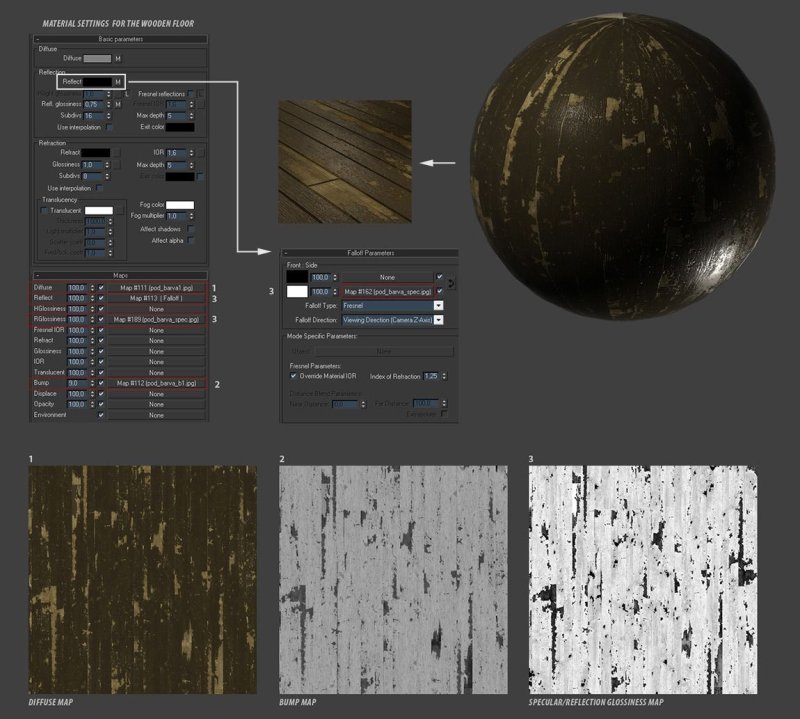Click the None button in the HGlossiness slot

(x=154, y=307)
